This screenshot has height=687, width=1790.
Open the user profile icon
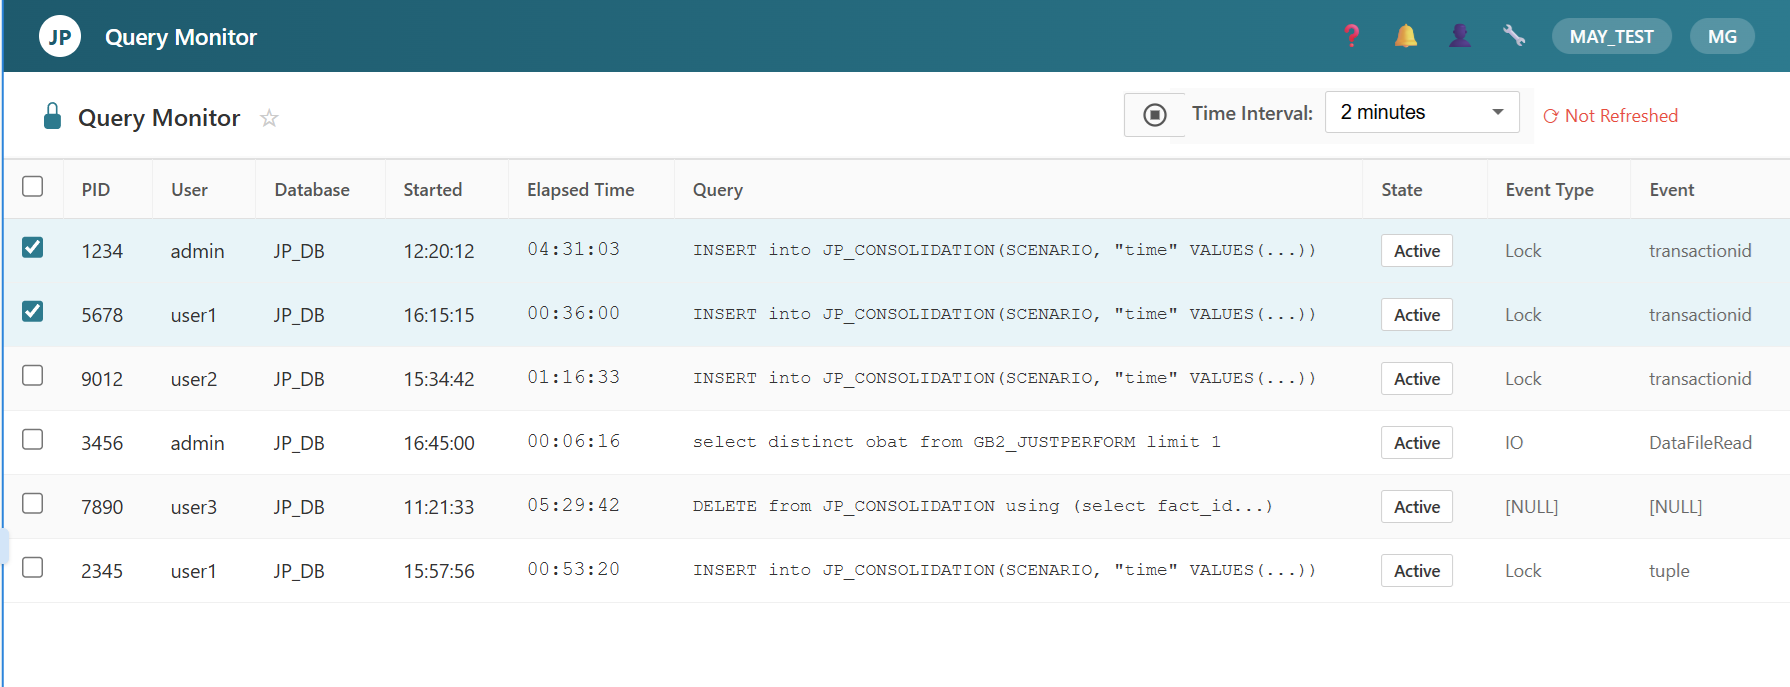(x=1459, y=37)
